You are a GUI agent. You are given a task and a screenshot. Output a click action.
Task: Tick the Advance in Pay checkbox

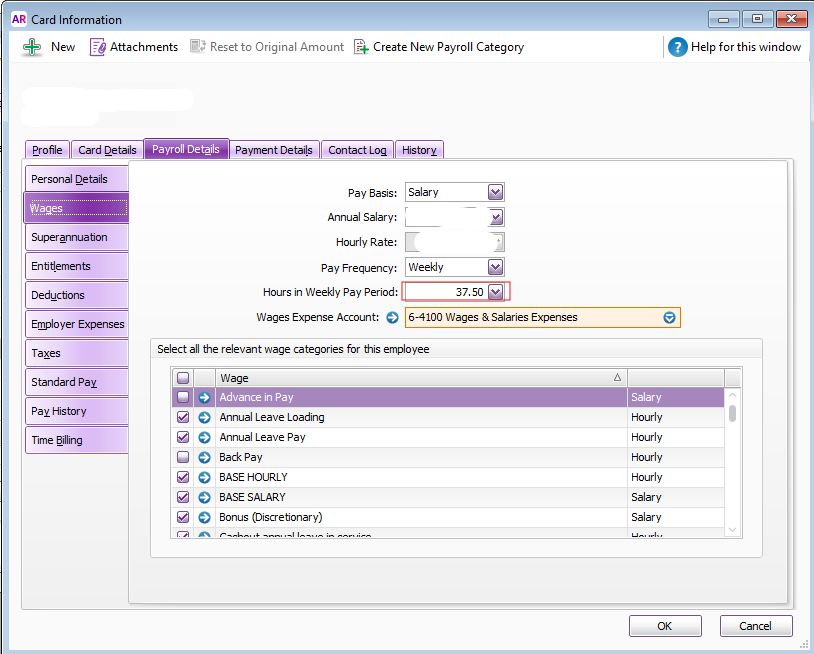[x=182, y=397]
